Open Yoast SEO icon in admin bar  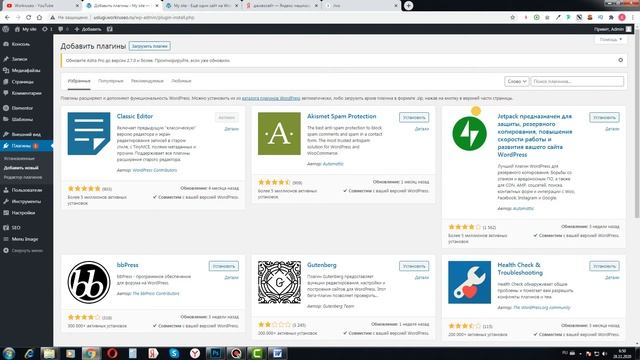110,29
